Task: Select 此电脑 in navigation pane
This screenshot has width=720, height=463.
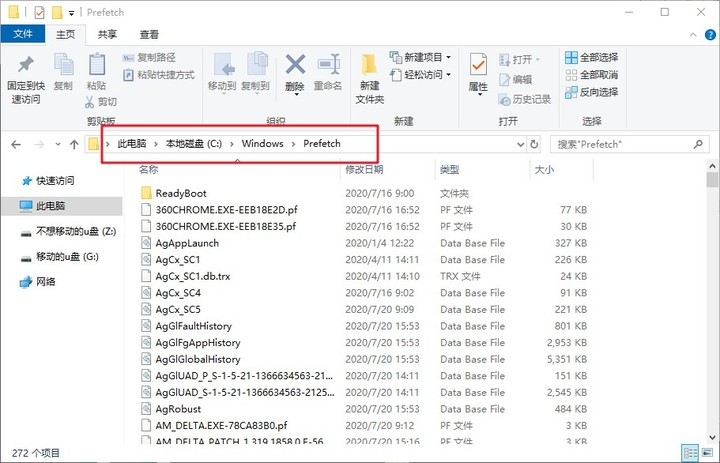Action: [62, 206]
